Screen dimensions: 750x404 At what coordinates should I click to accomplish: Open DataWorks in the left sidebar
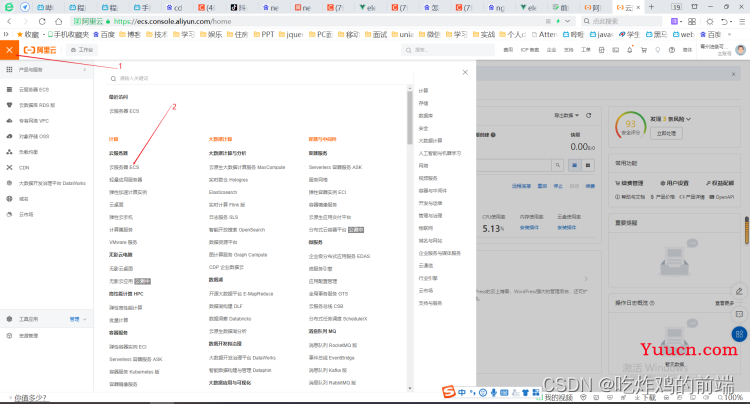click(52, 184)
